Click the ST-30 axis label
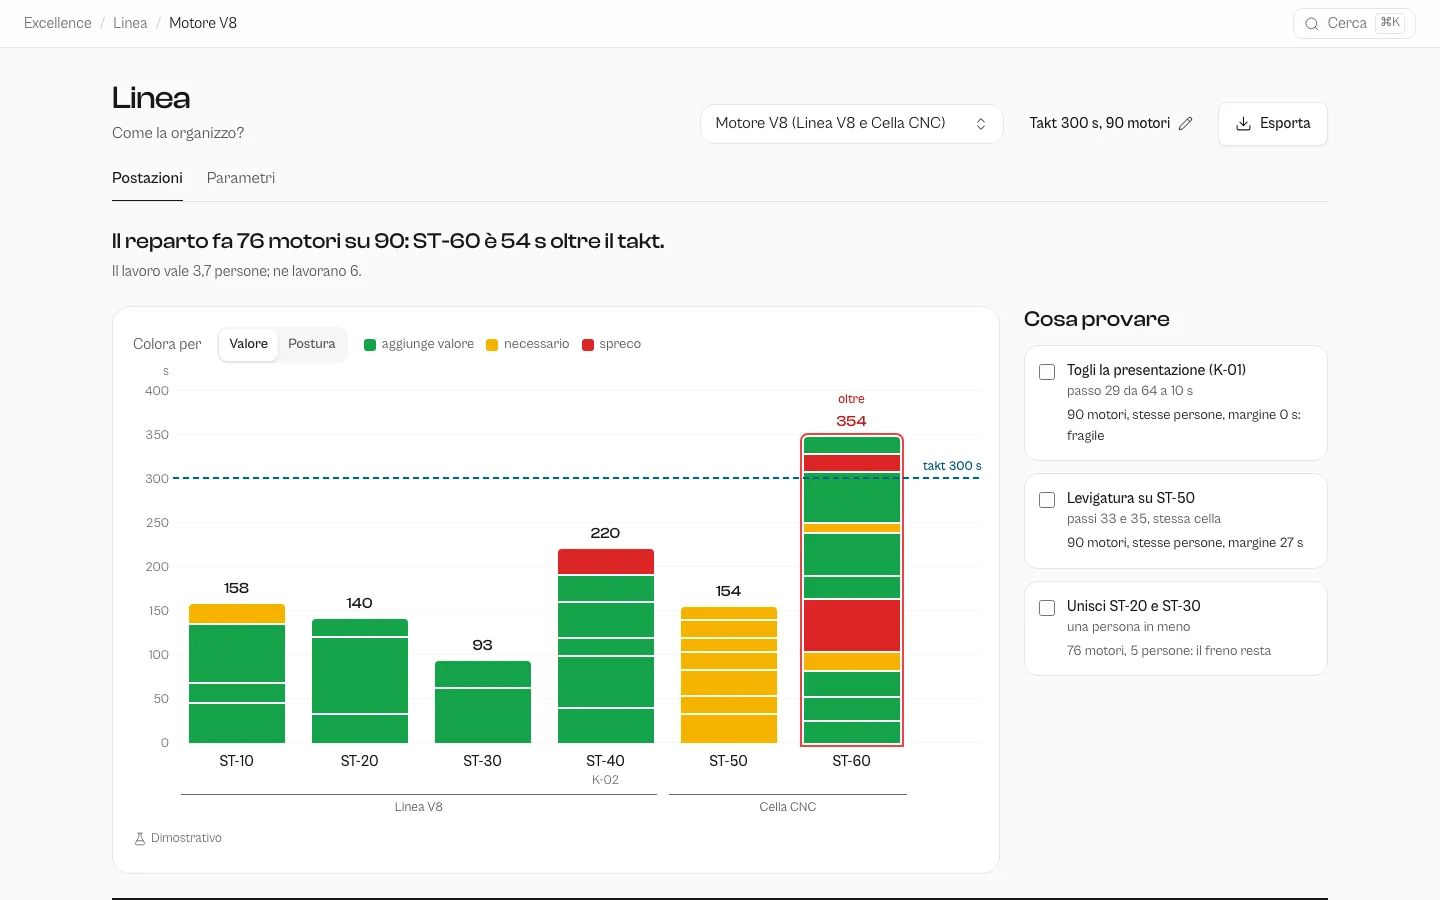Screen dimensions: 1440x900 tap(483, 761)
